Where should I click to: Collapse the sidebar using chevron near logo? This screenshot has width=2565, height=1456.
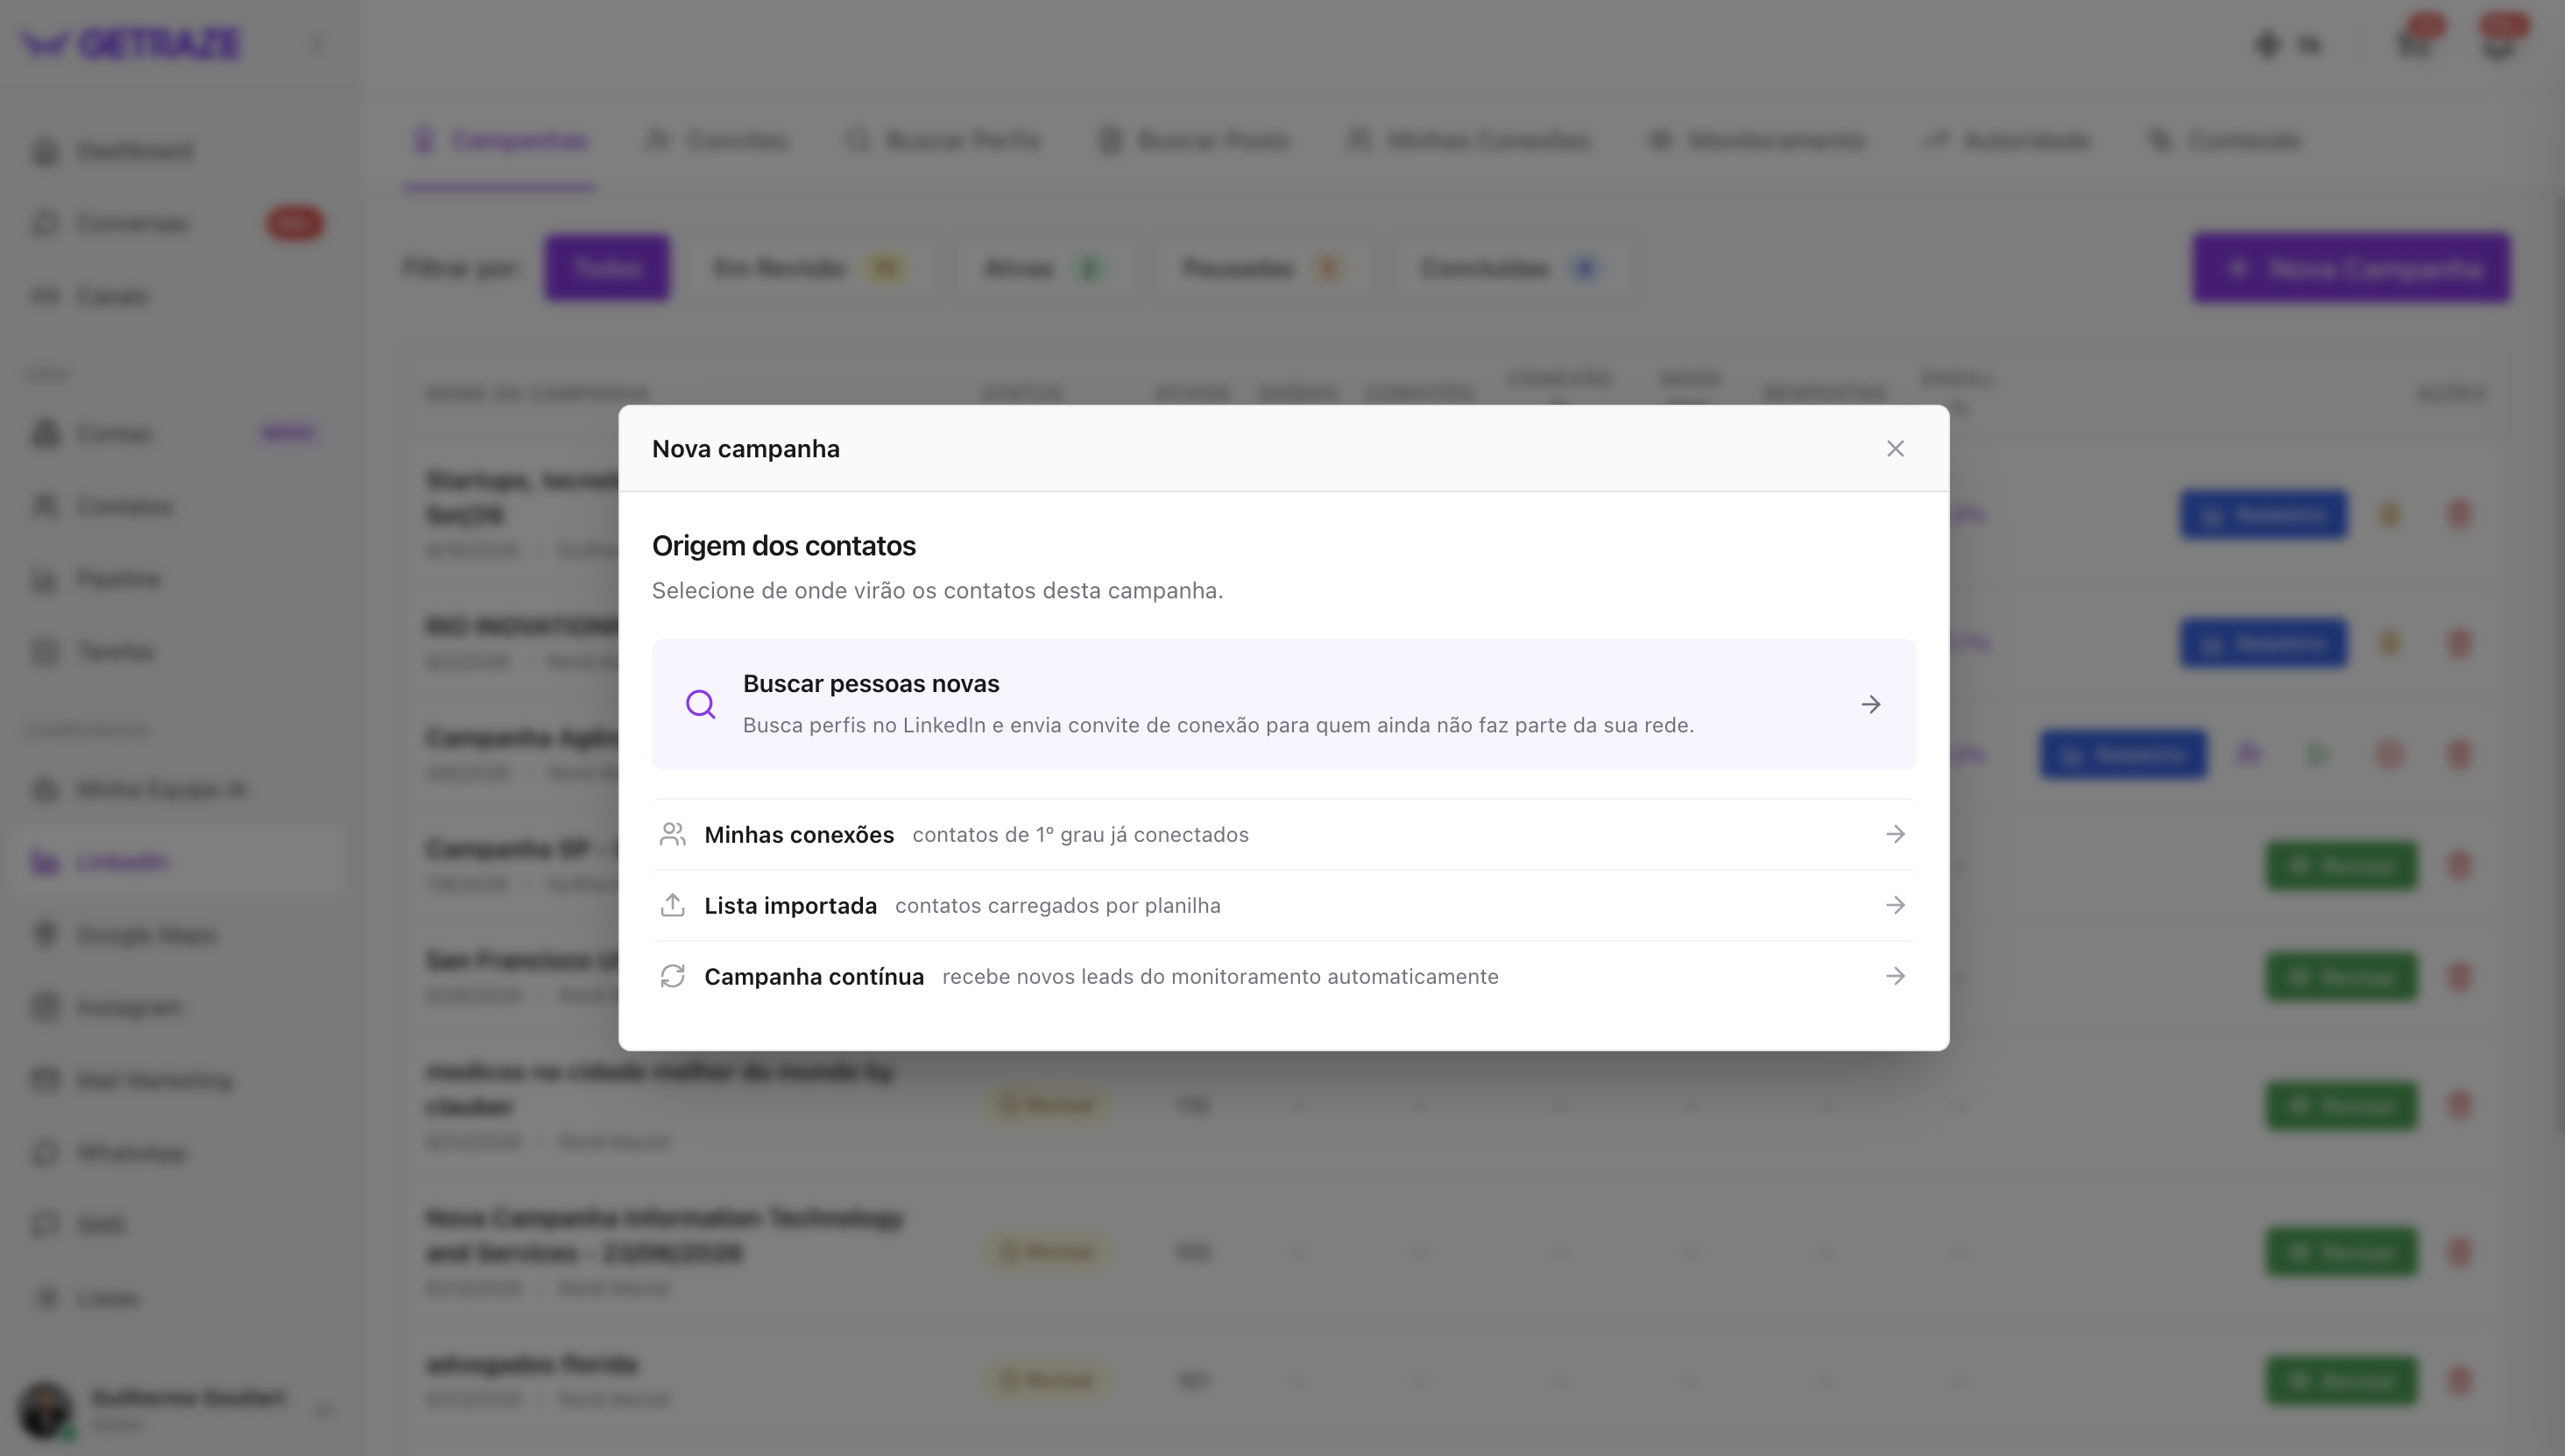(318, 44)
